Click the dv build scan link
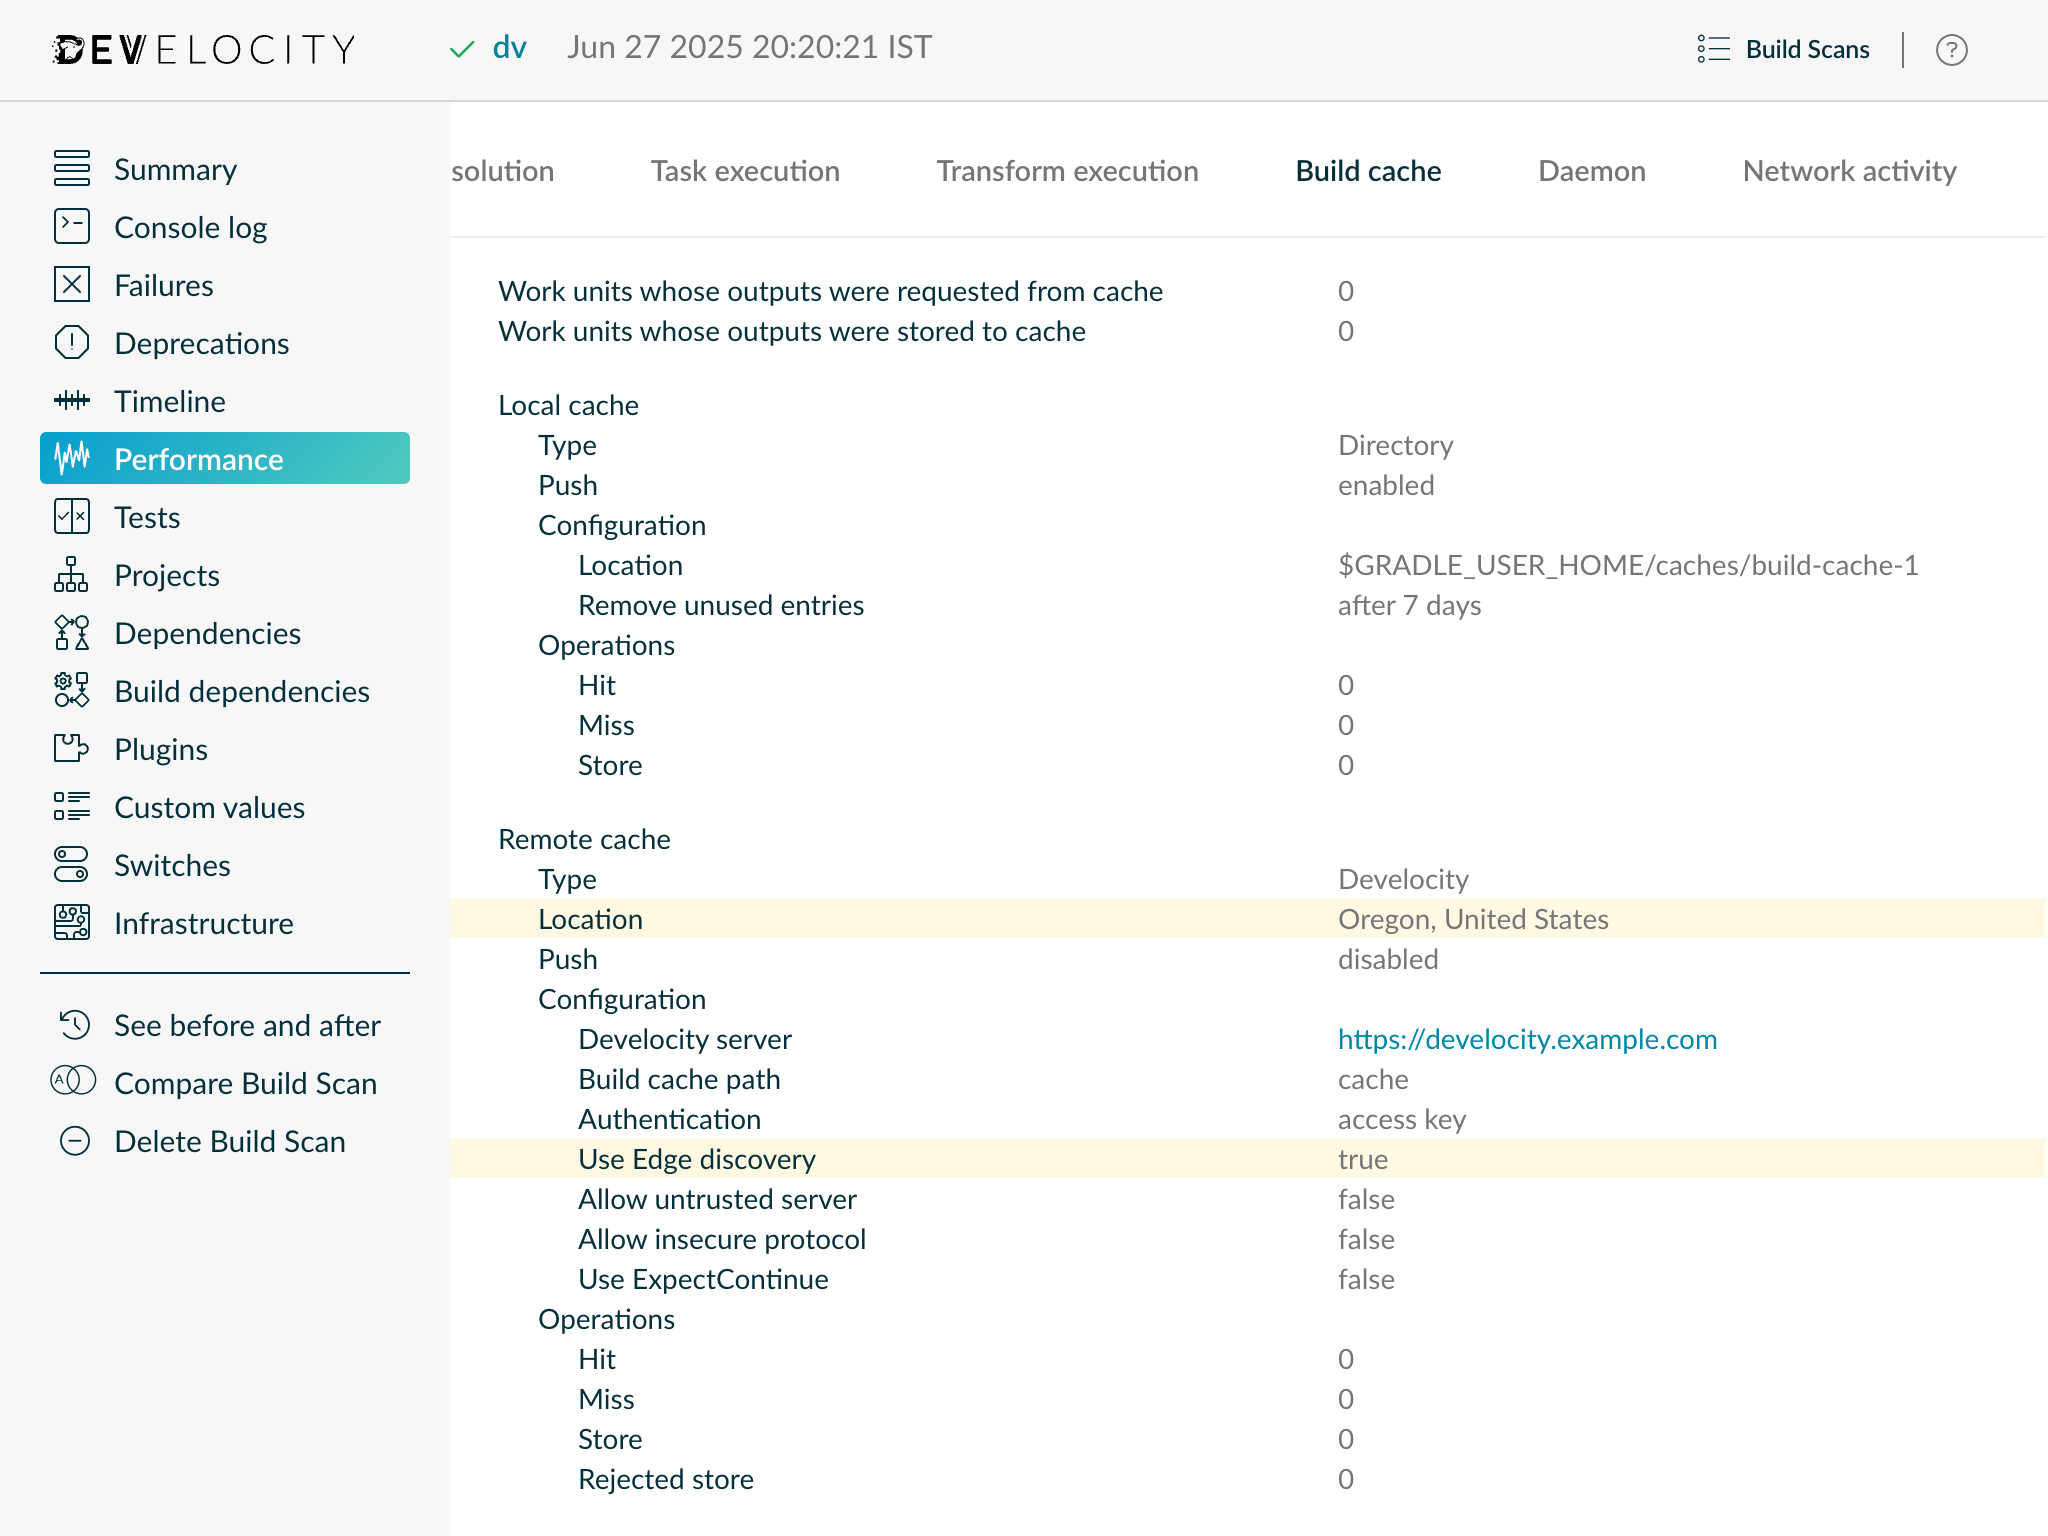Image resolution: width=2048 pixels, height=1536 pixels. coord(508,46)
